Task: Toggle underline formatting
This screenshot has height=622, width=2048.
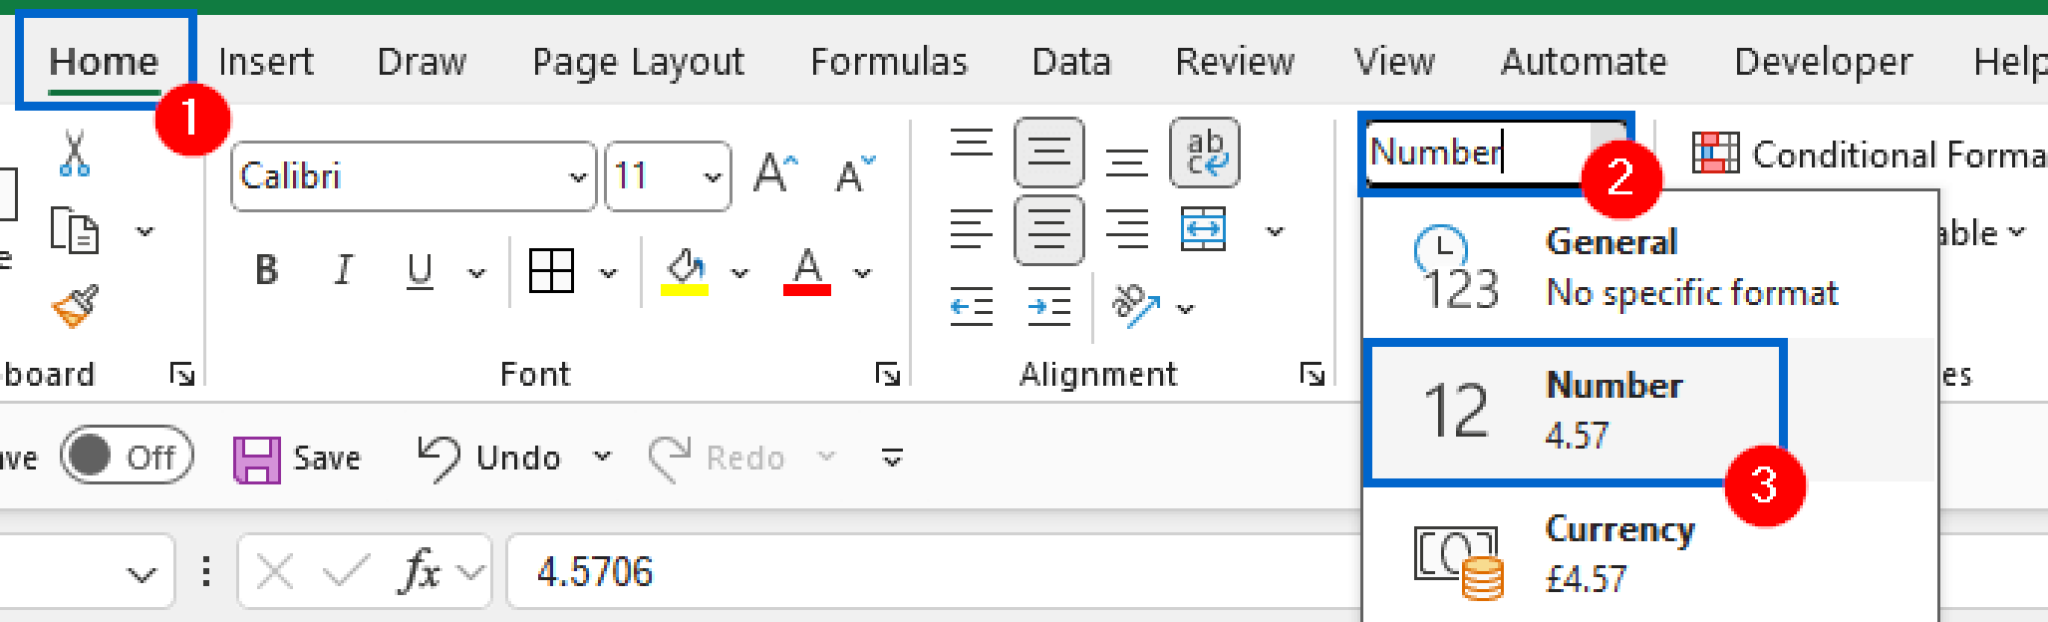Action: (420, 271)
